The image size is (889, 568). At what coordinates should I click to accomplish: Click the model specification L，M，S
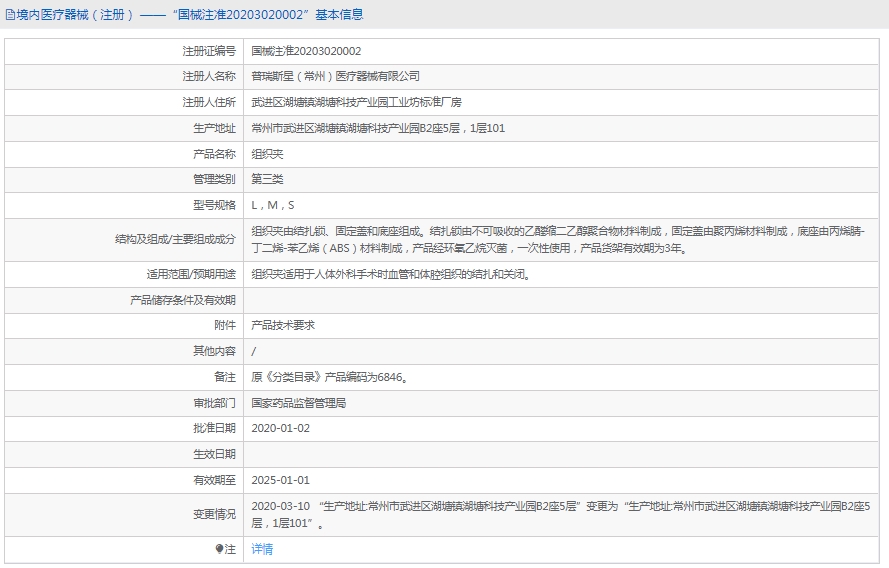click(272, 205)
